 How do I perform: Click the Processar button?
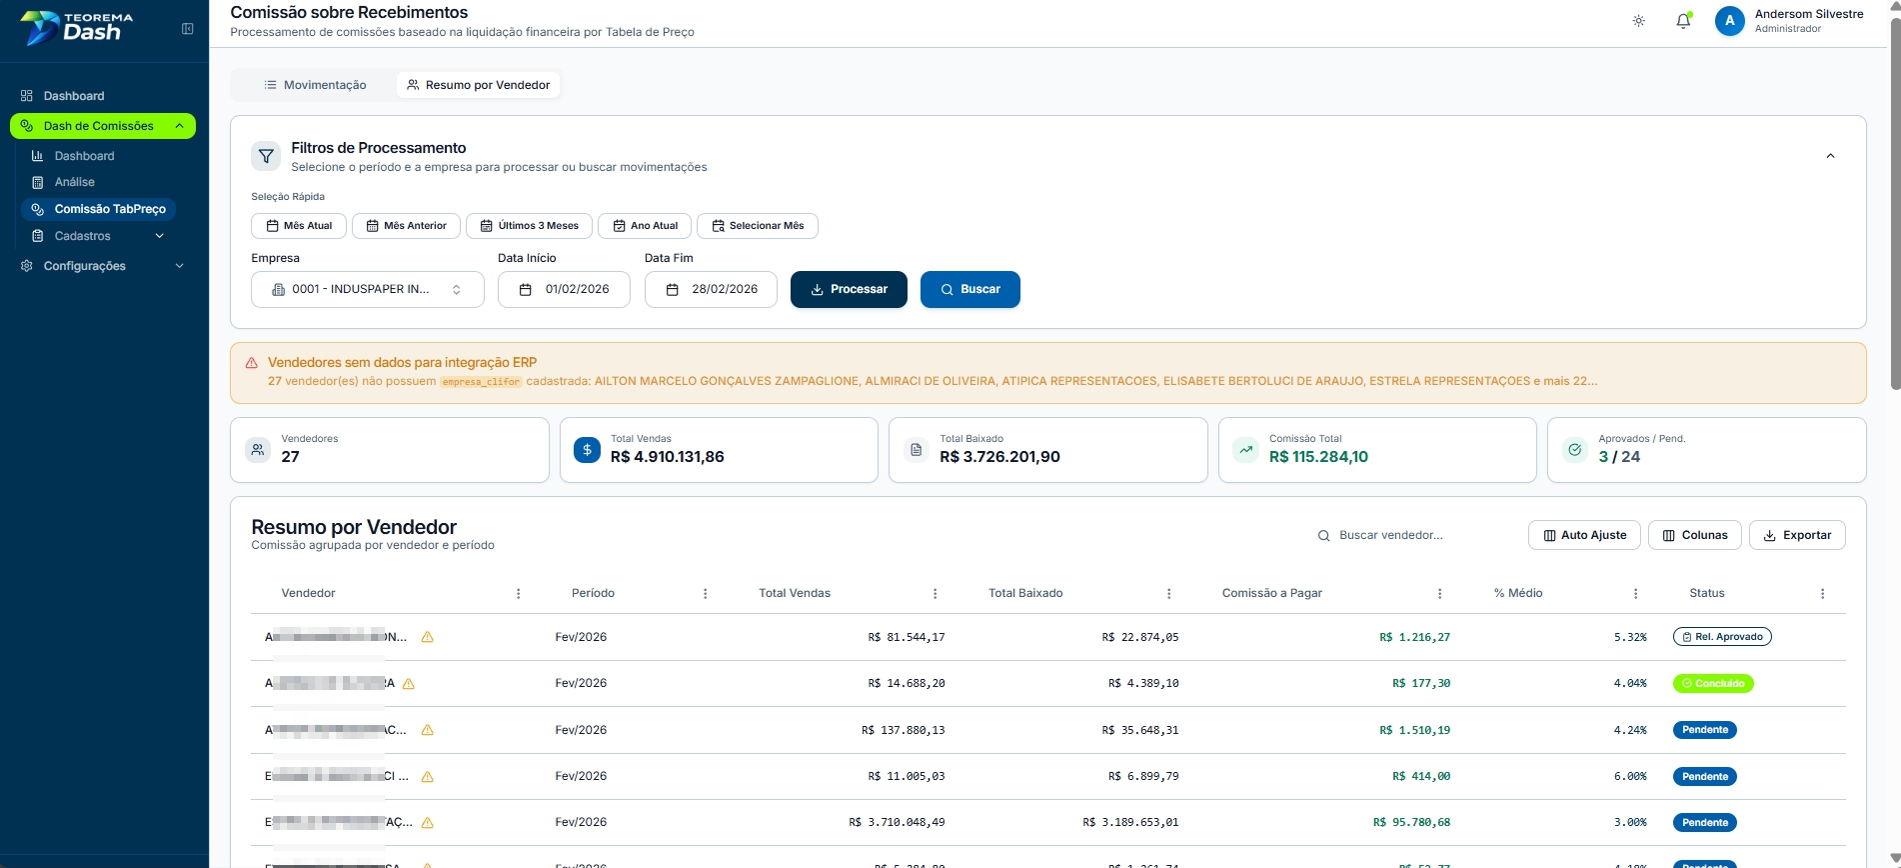click(849, 290)
